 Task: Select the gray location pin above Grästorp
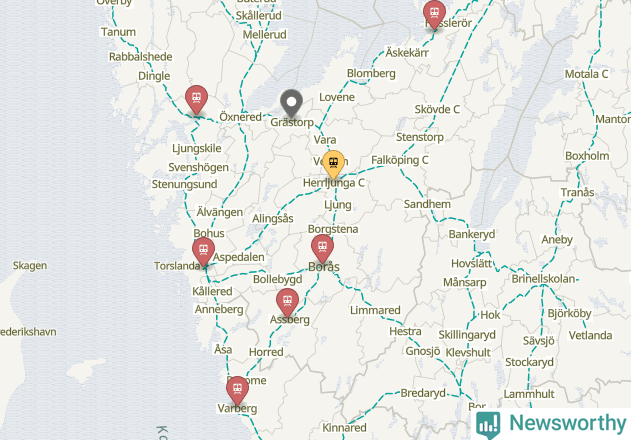[291, 103]
